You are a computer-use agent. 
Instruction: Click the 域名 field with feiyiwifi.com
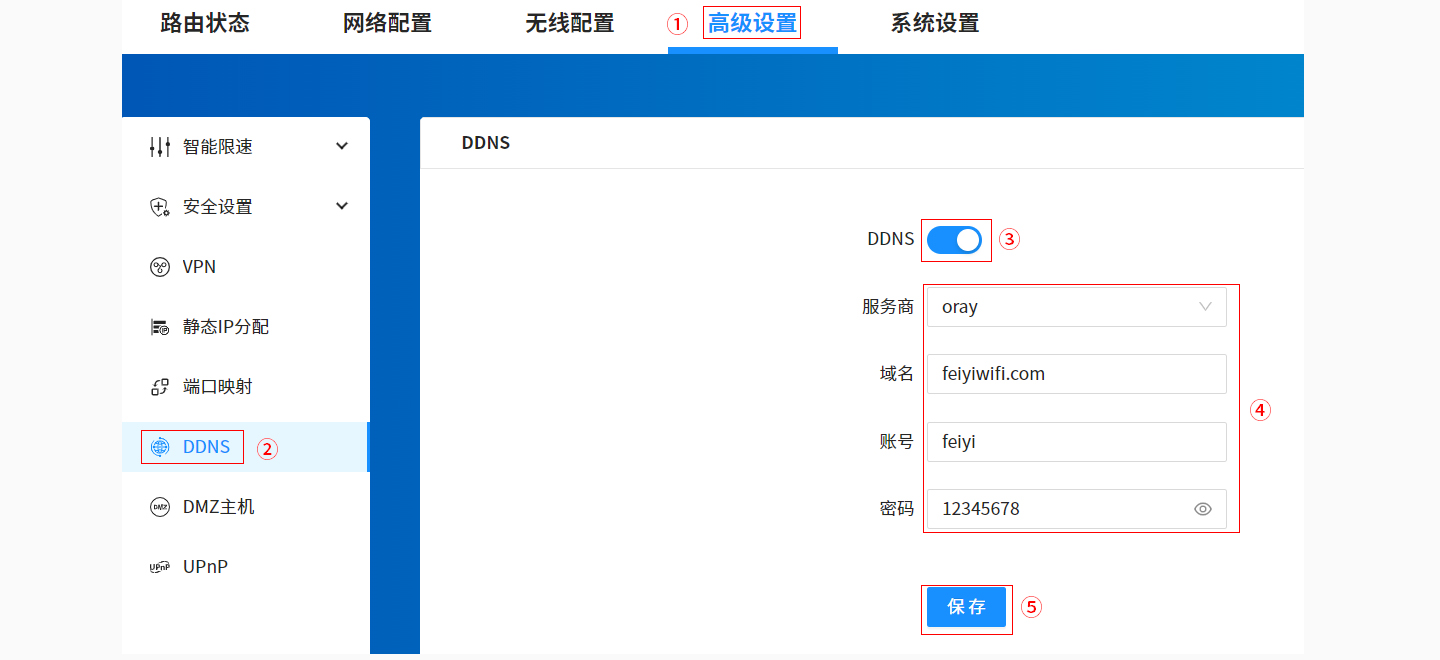tap(1076, 374)
